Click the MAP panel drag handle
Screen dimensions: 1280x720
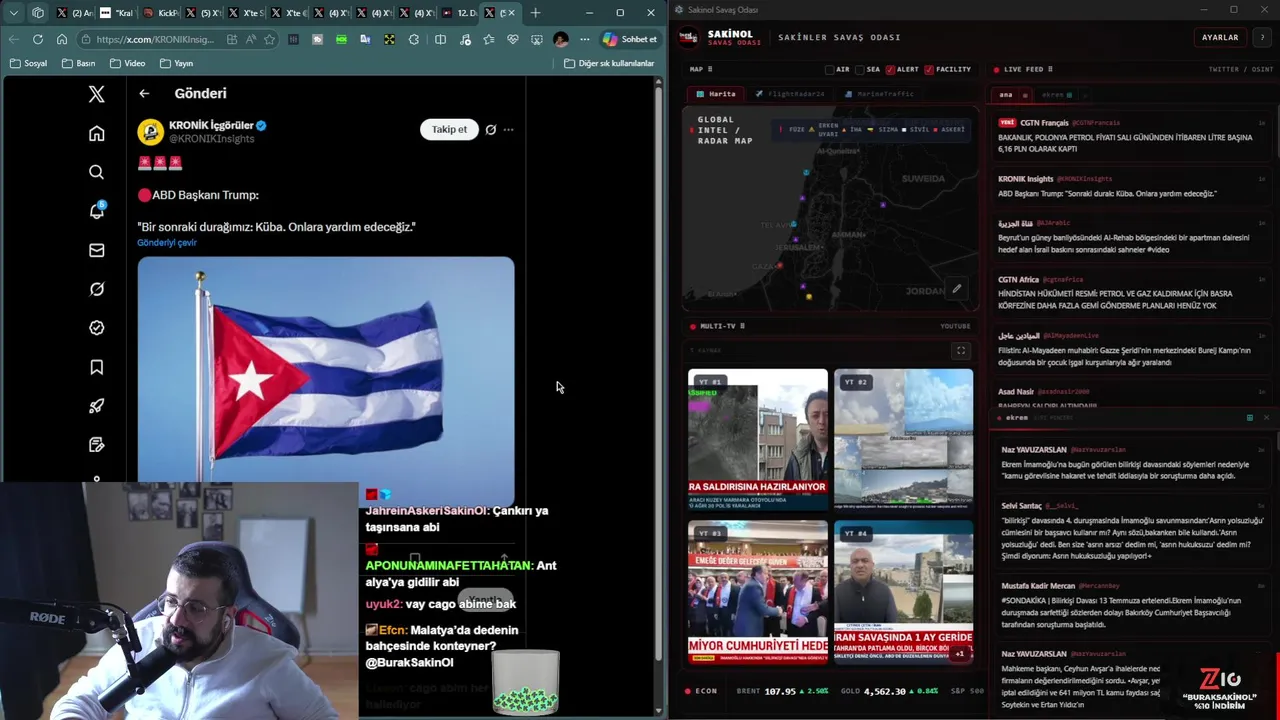[709, 70]
